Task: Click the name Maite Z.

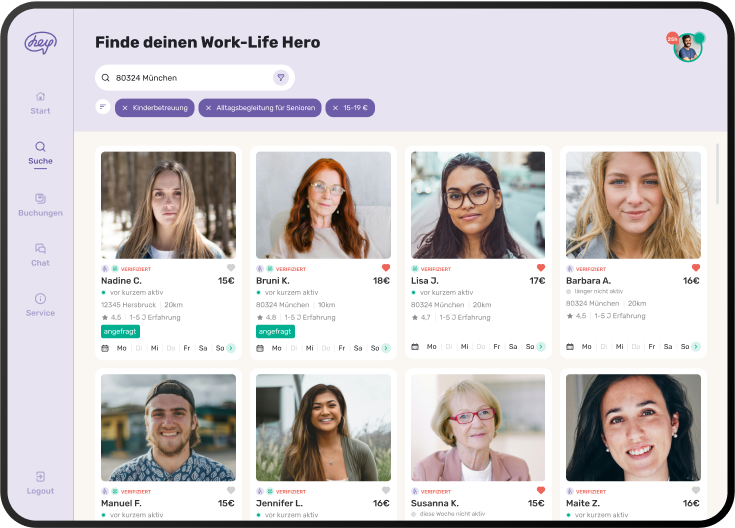Action: 583,503
